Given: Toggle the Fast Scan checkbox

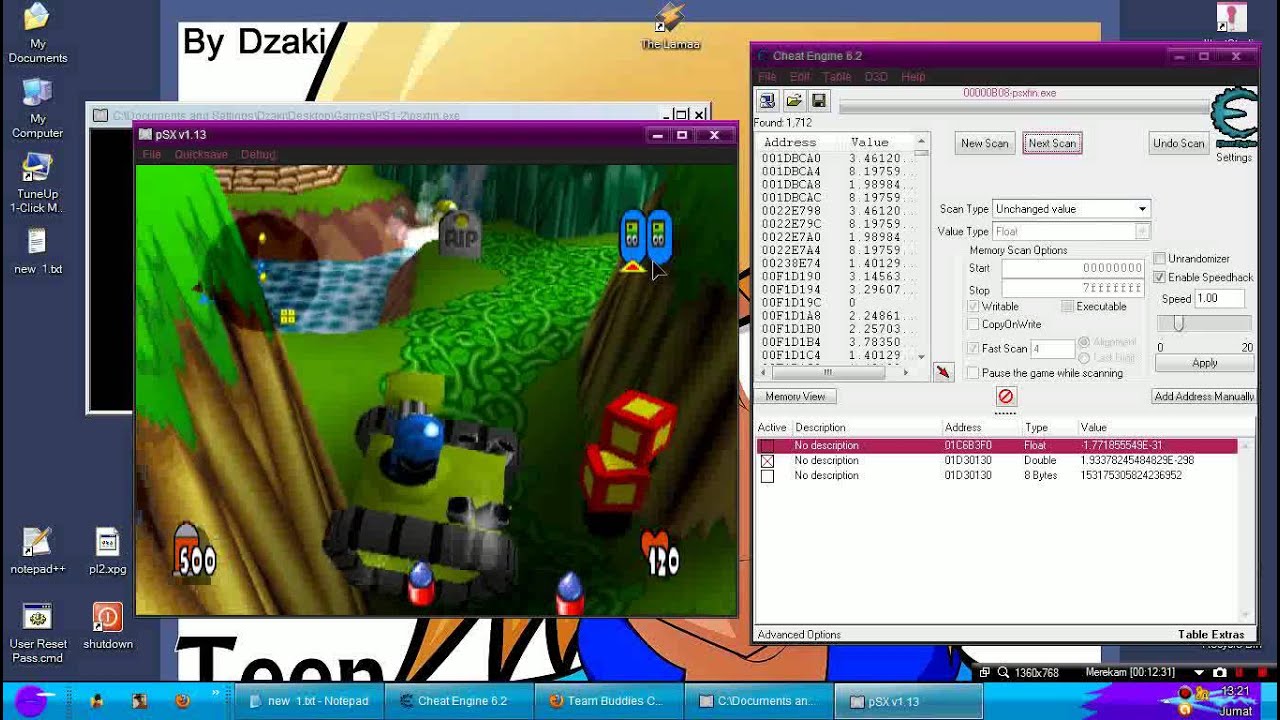Looking at the screenshot, I should click(x=973, y=349).
